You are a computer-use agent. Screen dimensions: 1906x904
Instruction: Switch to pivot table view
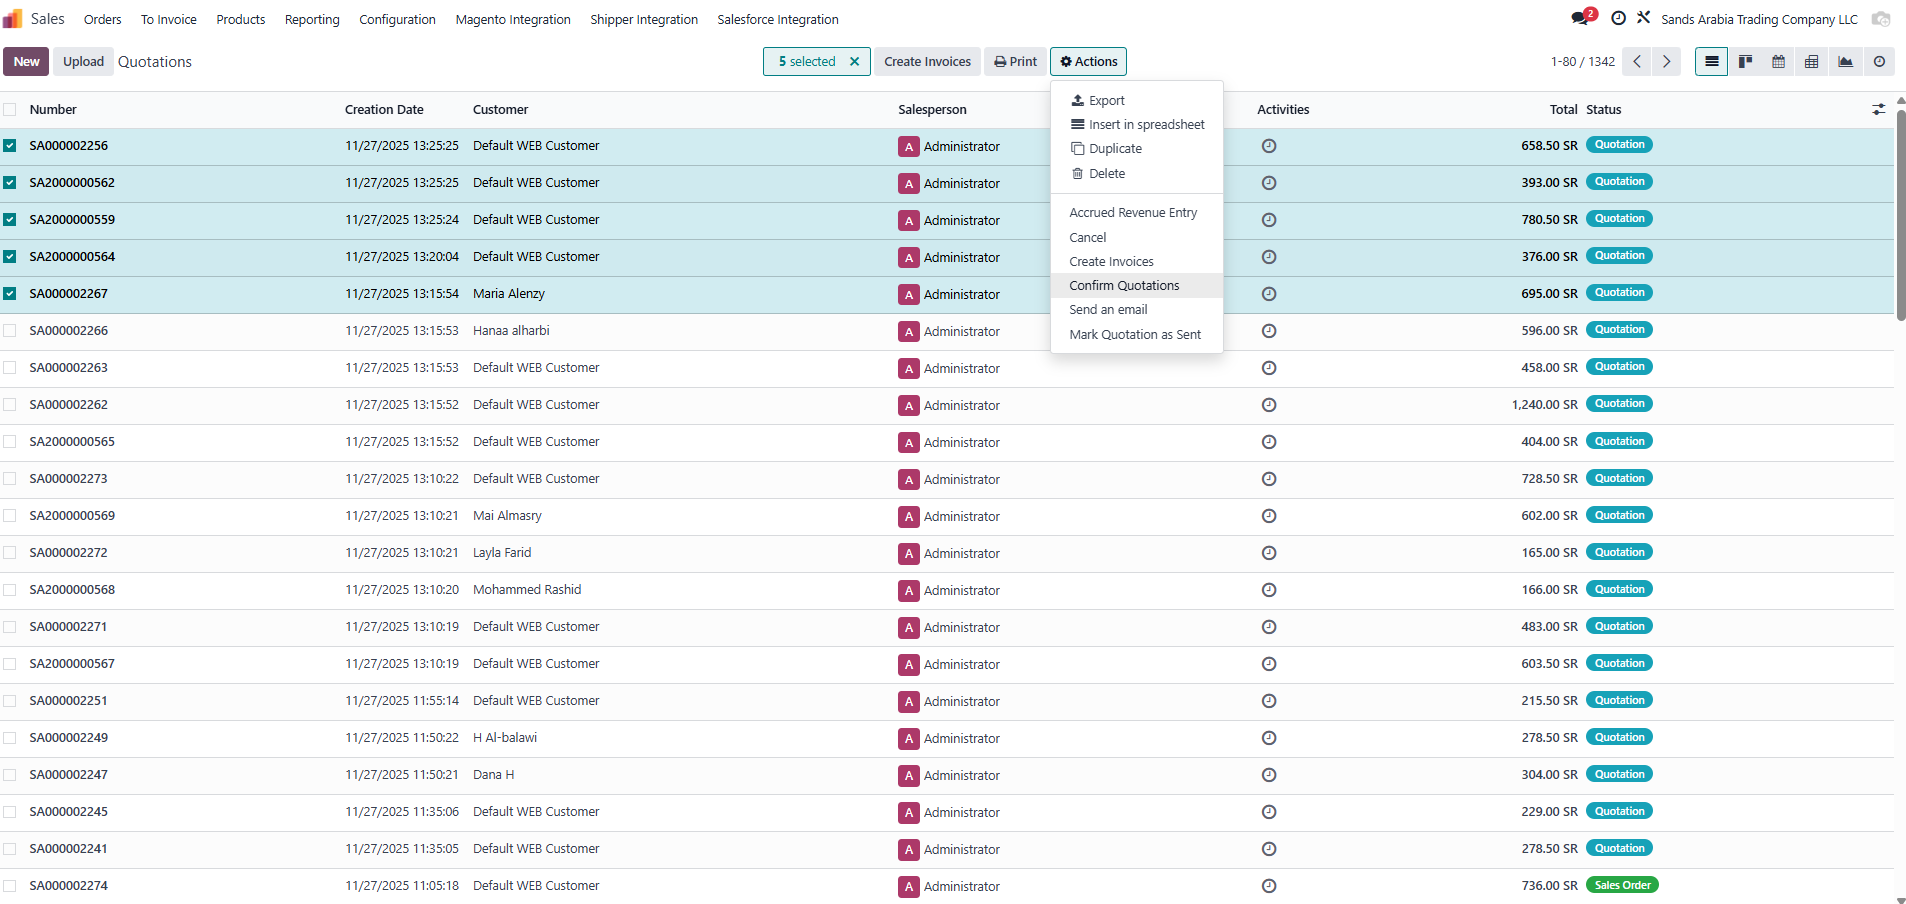click(x=1811, y=62)
